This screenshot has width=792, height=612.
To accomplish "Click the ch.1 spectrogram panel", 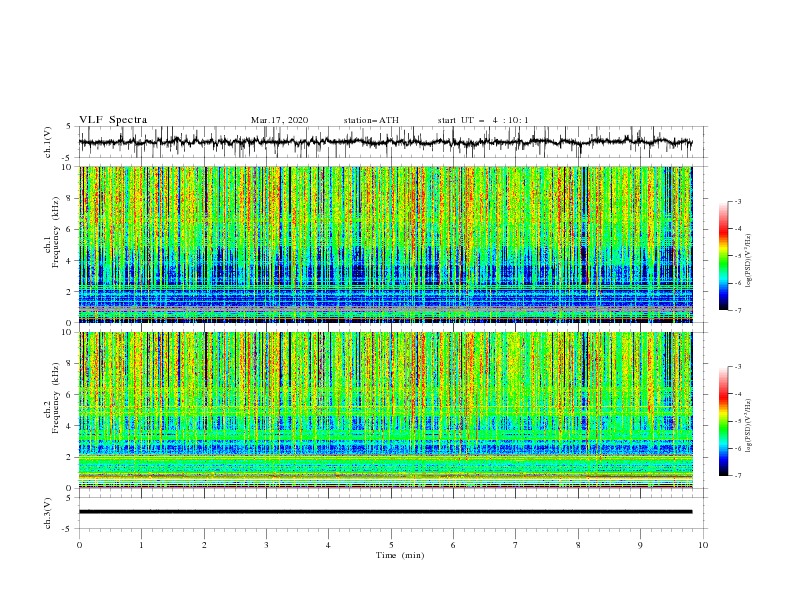I will [x=385, y=244].
